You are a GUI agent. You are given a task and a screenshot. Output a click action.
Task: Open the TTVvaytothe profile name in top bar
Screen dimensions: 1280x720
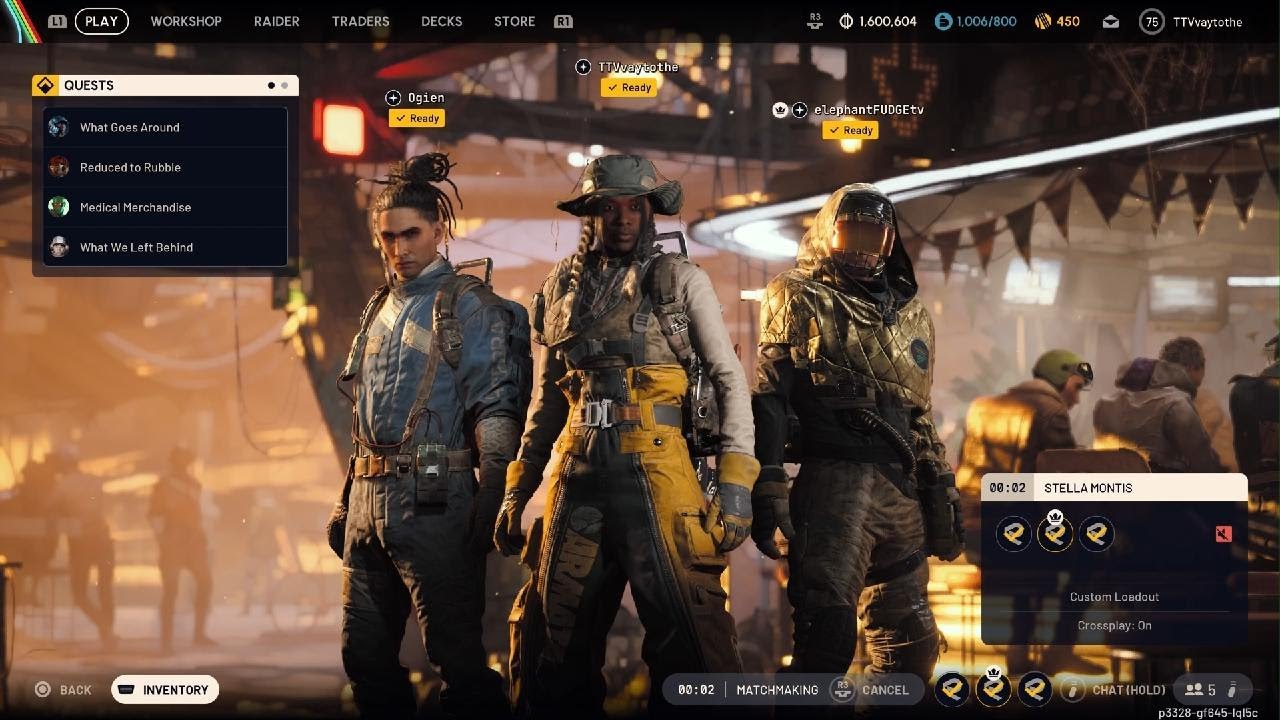coord(1208,21)
